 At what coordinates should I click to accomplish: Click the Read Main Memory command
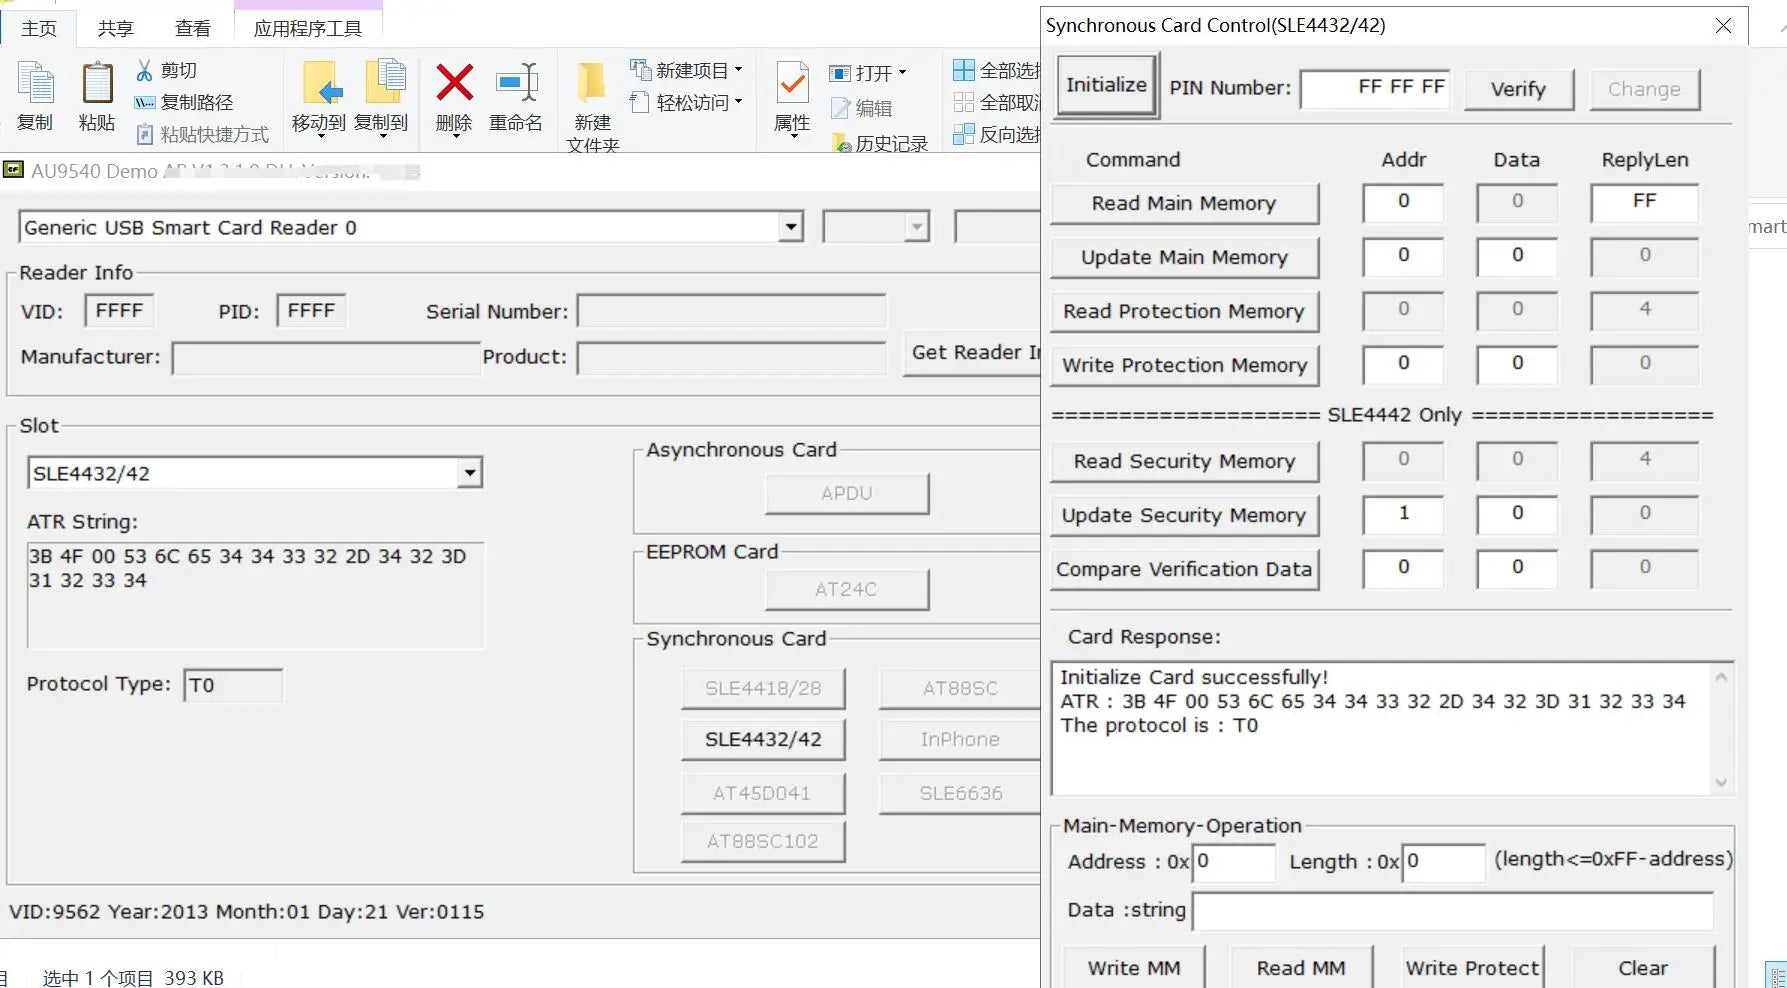tap(1184, 203)
